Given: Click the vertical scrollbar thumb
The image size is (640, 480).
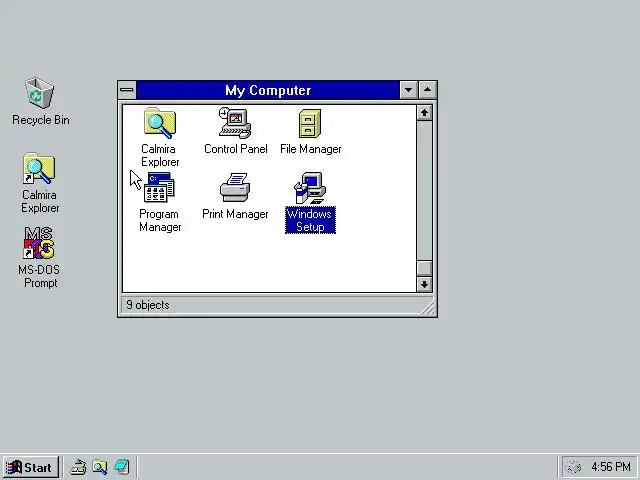Looking at the screenshot, I should coord(424,268).
